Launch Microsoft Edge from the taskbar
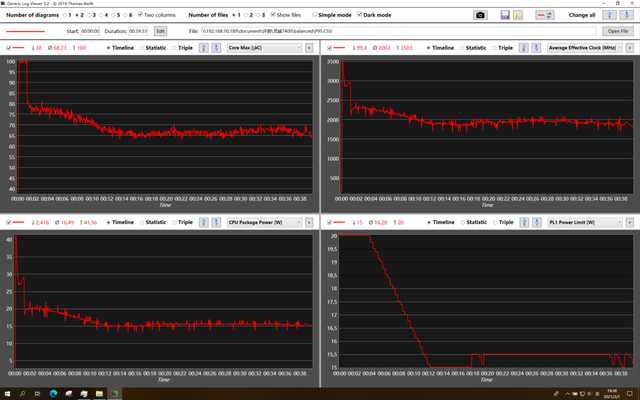The width and height of the screenshot is (640, 400). click(53, 393)
